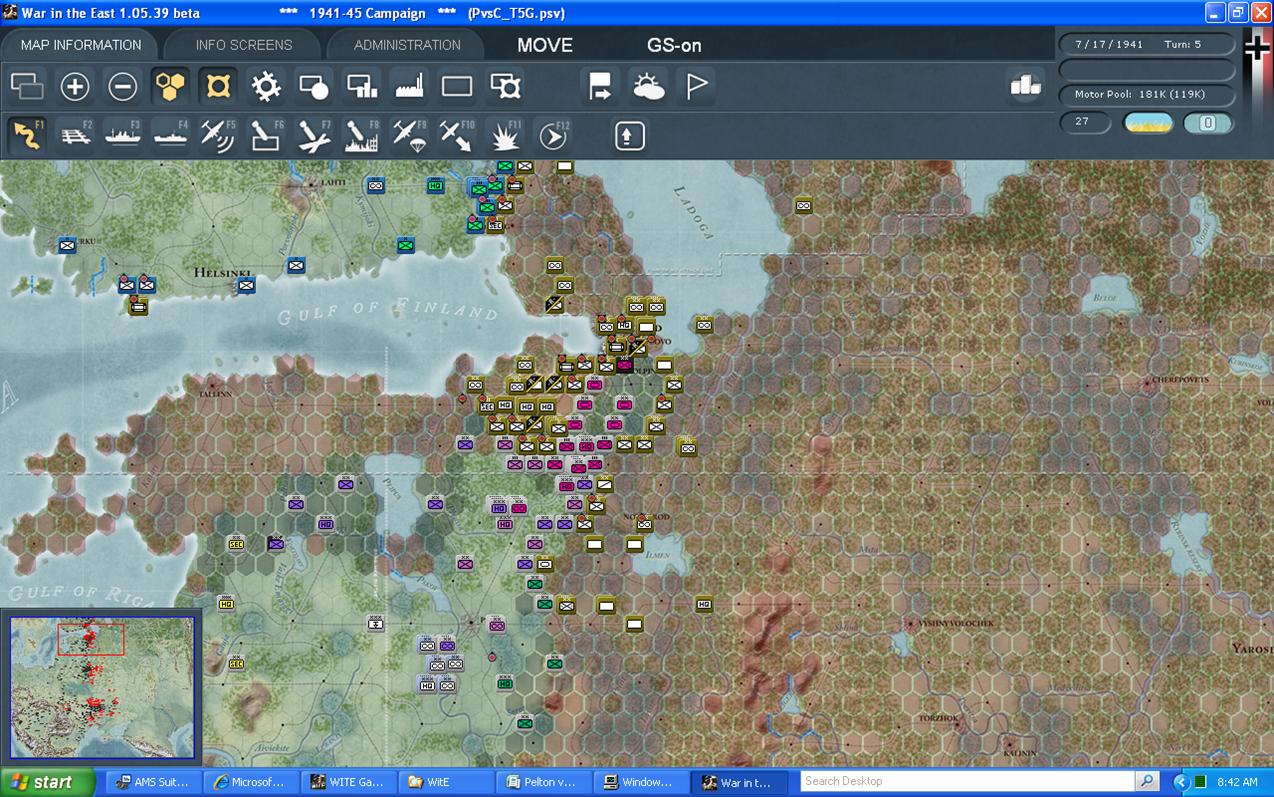Click the Search Desktop input field
The width and height of the screenshot is (1274, 797).
coord(969,781)
